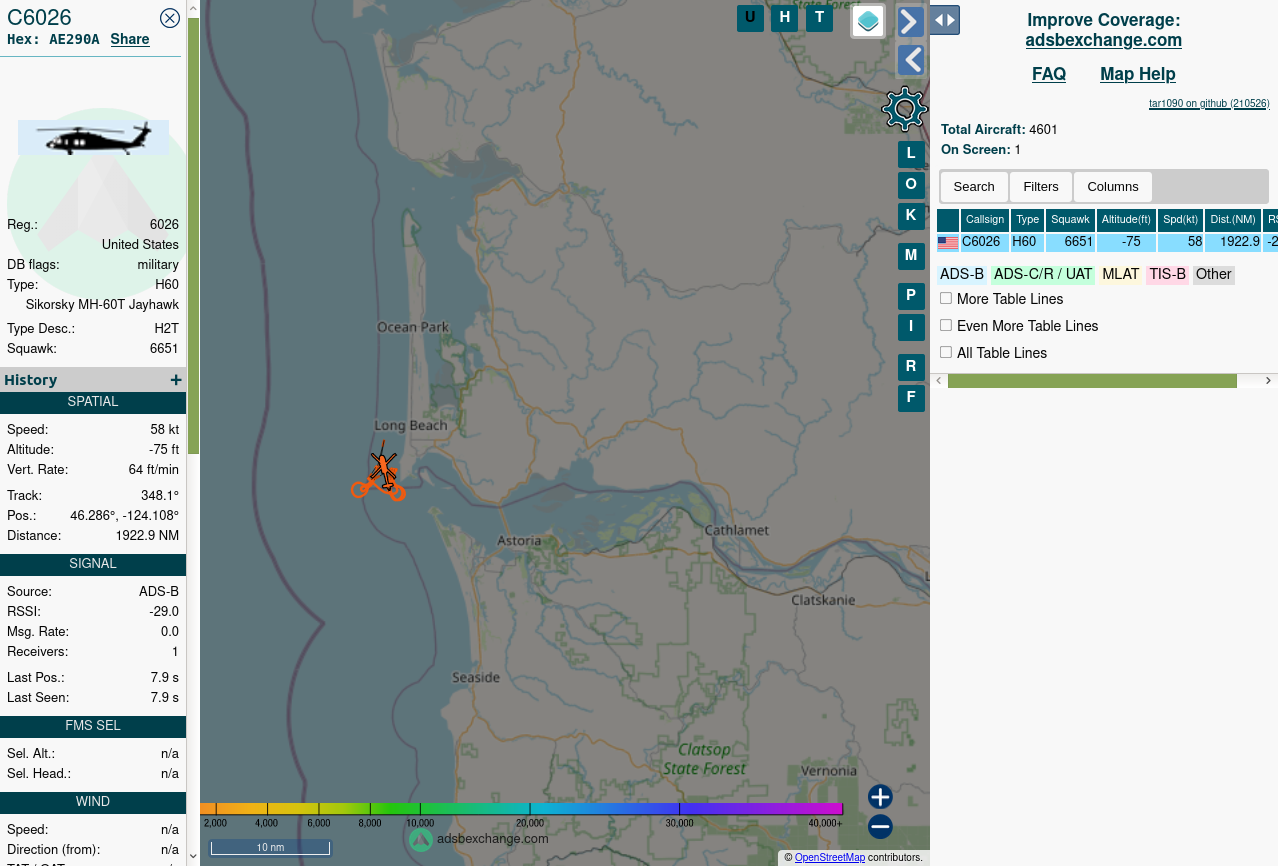Toggle the ADS-B source legend filter

coord(962,275)
